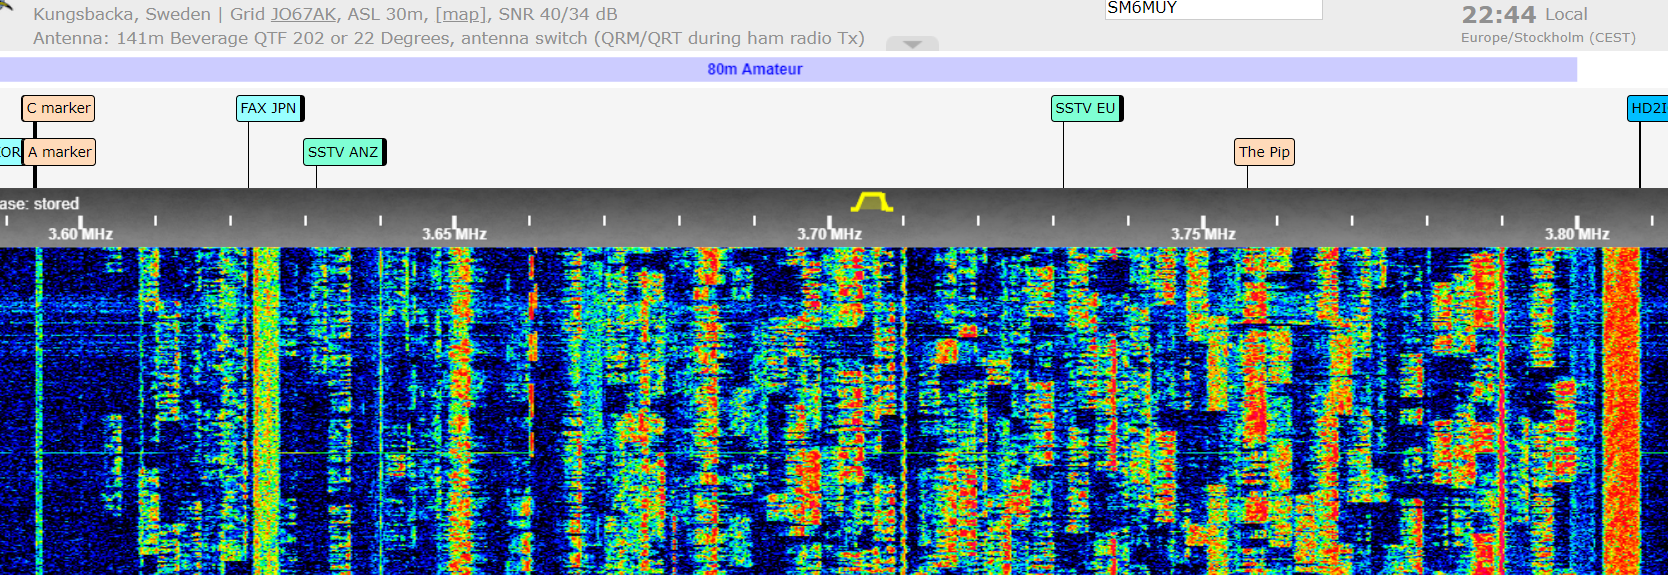Collapse the top bar with the down arrow
The height and width of the screenshot is (575, 1668).
pyautogui.click(x=911, y=44)
